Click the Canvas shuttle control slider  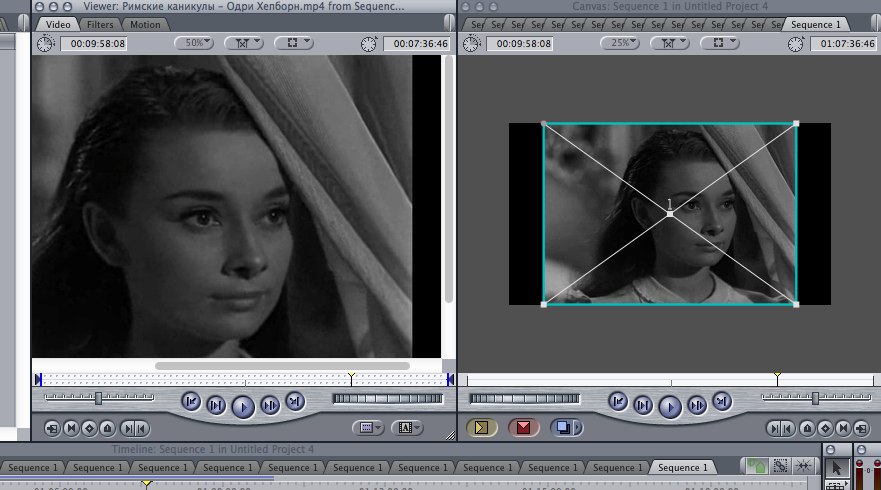[815, 398]
